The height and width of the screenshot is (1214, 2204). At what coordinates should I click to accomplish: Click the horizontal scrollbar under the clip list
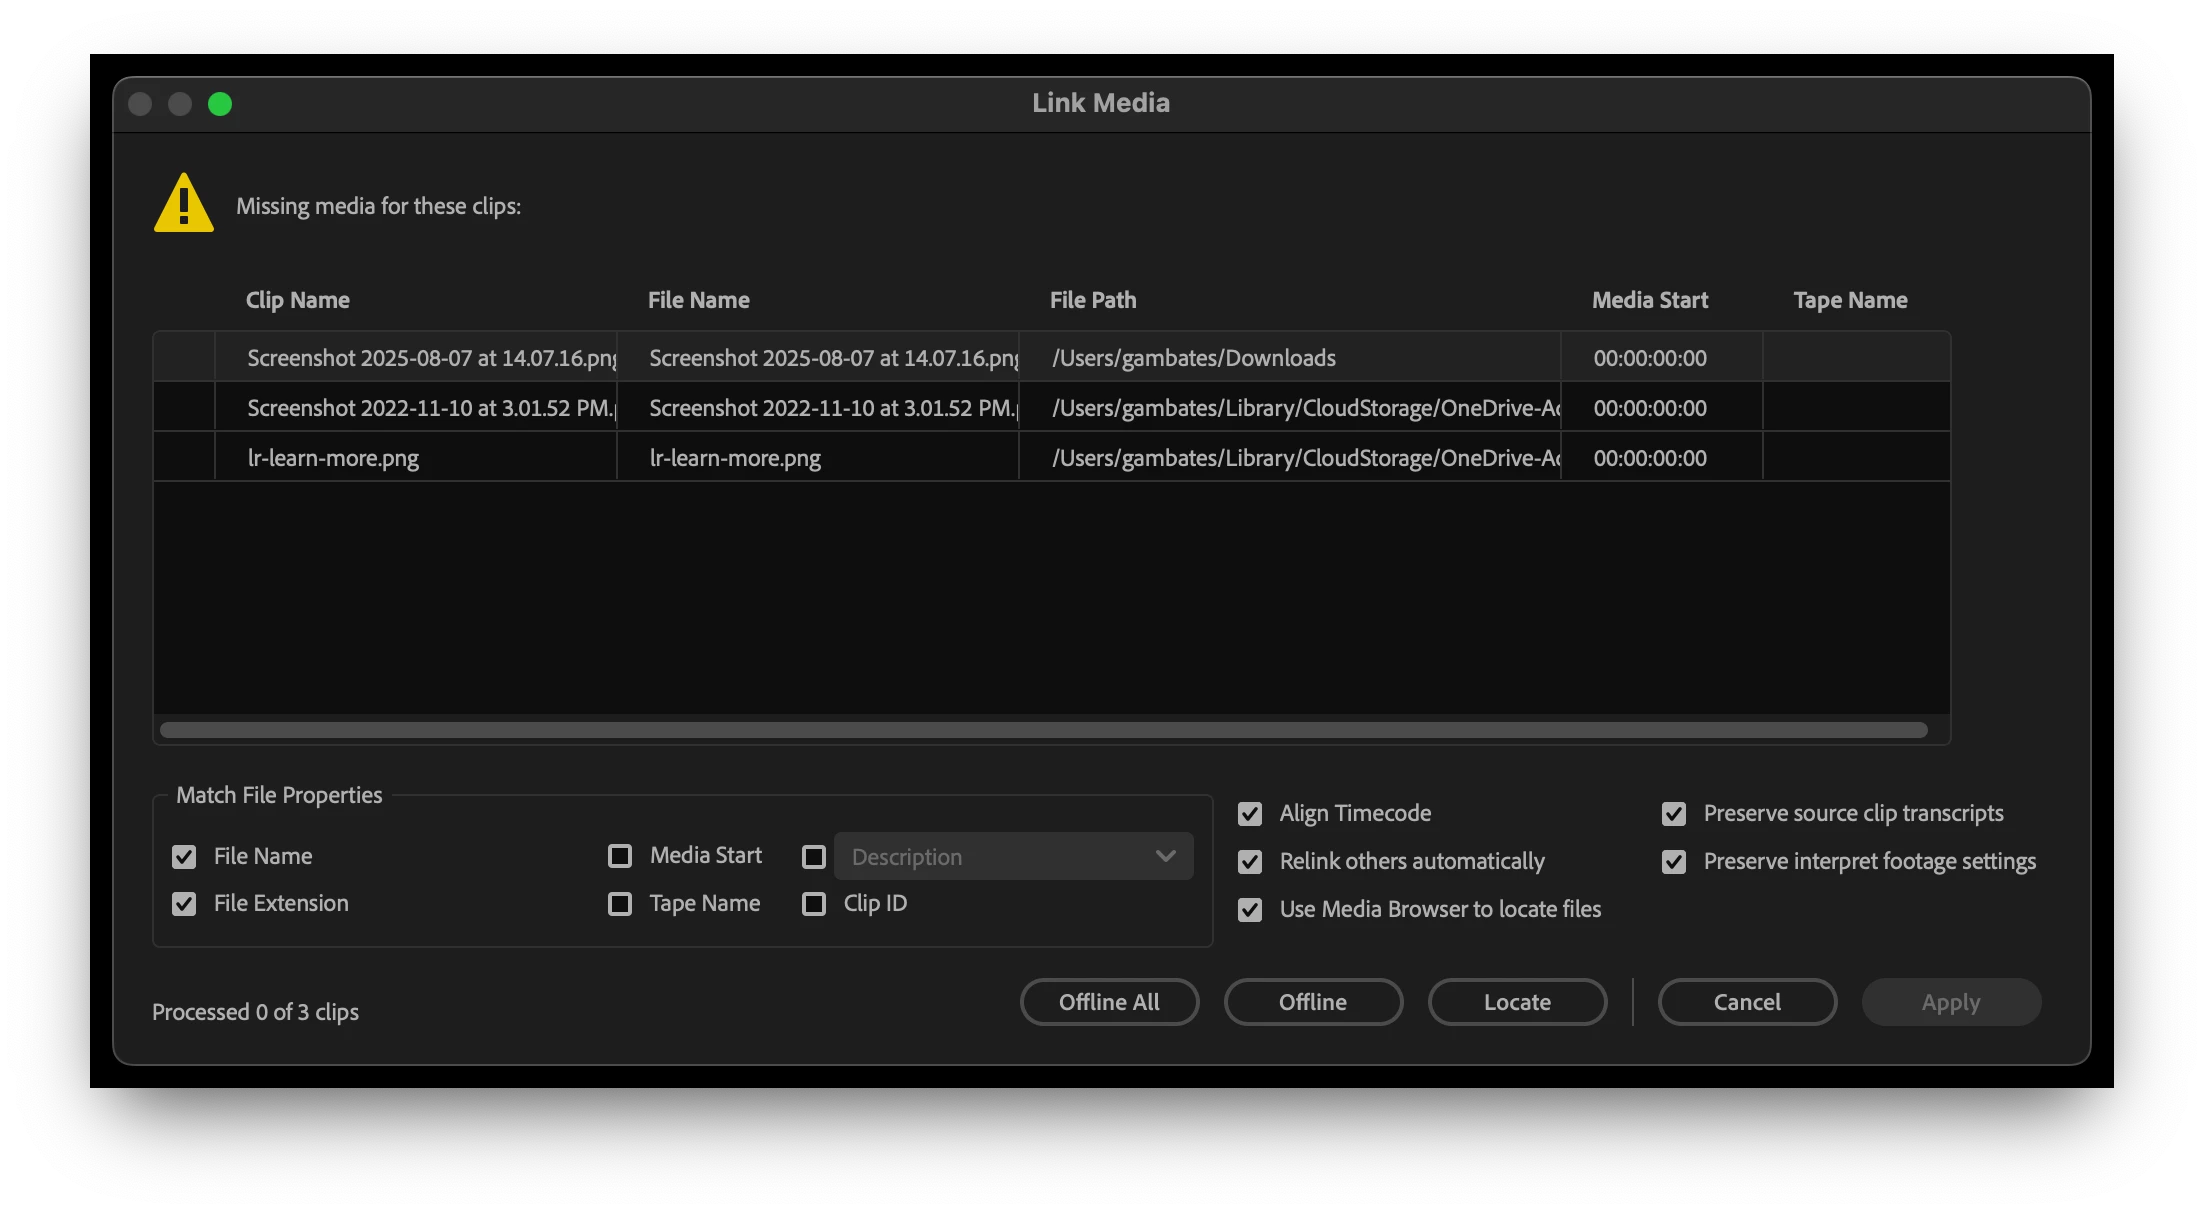click(1043, 730)
